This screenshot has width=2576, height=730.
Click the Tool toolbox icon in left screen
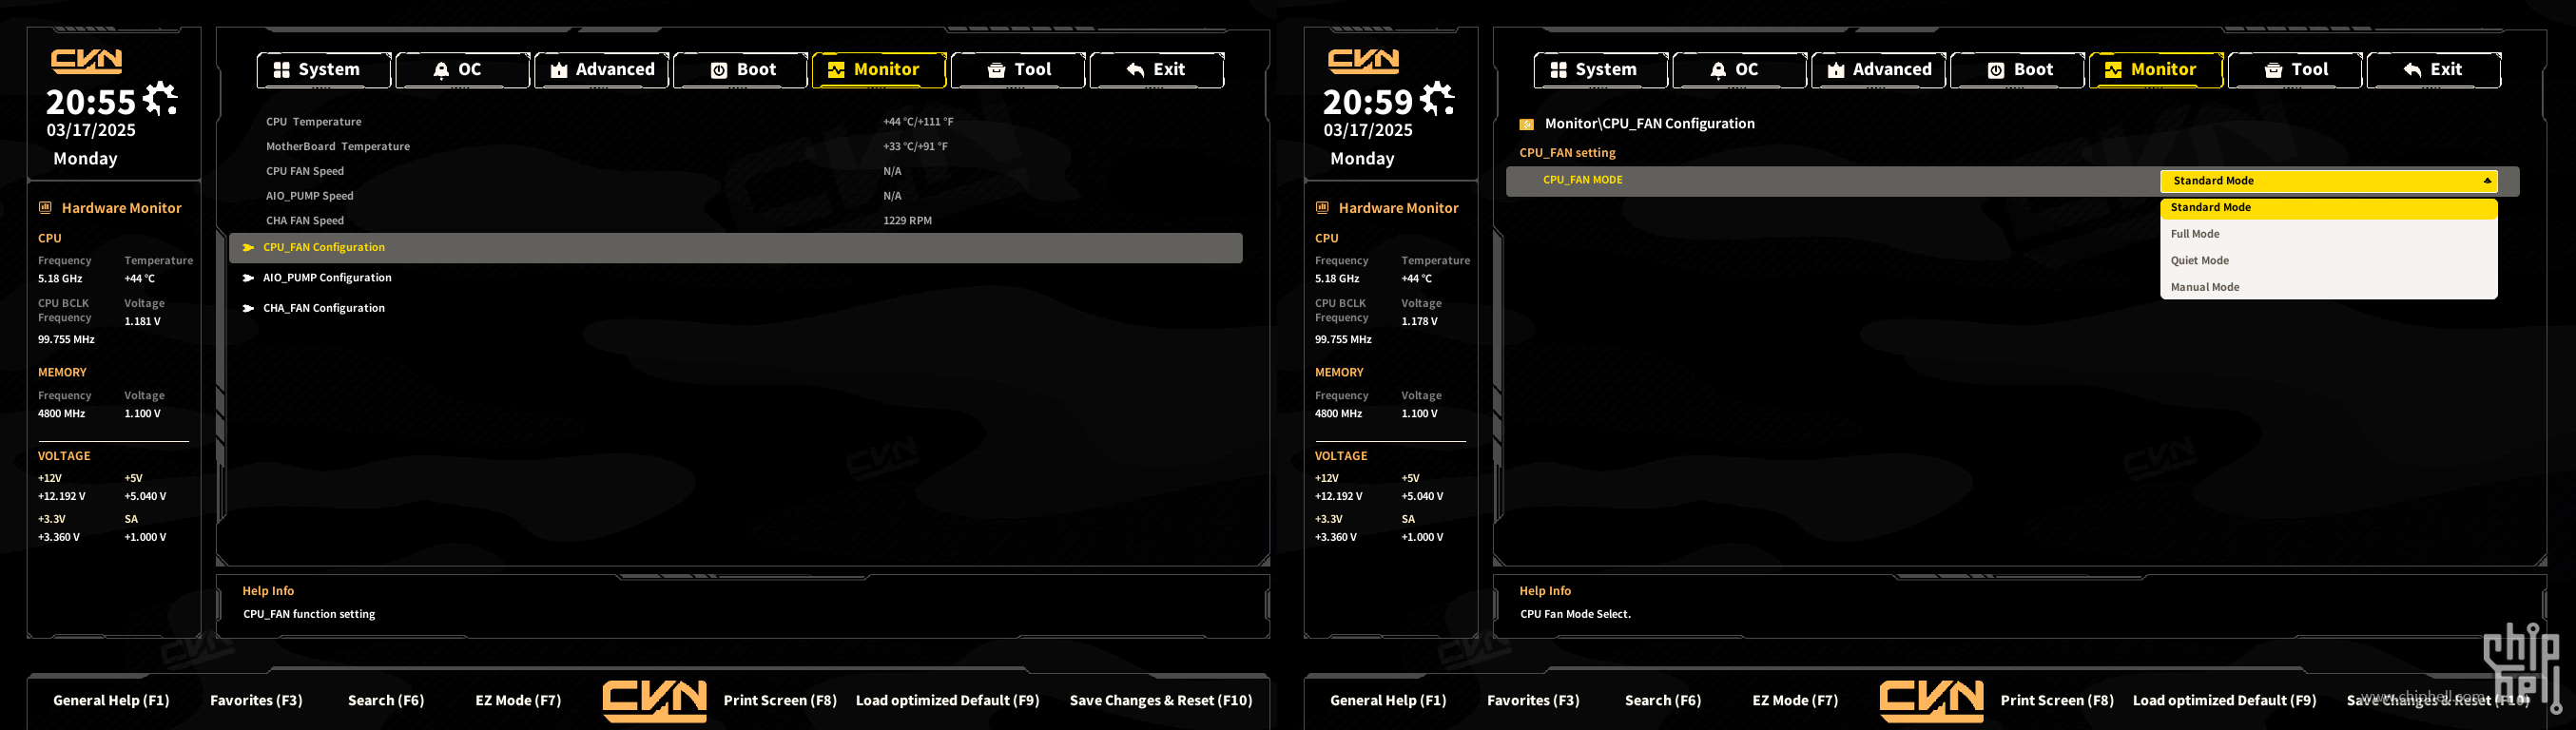tap(996, 70)
